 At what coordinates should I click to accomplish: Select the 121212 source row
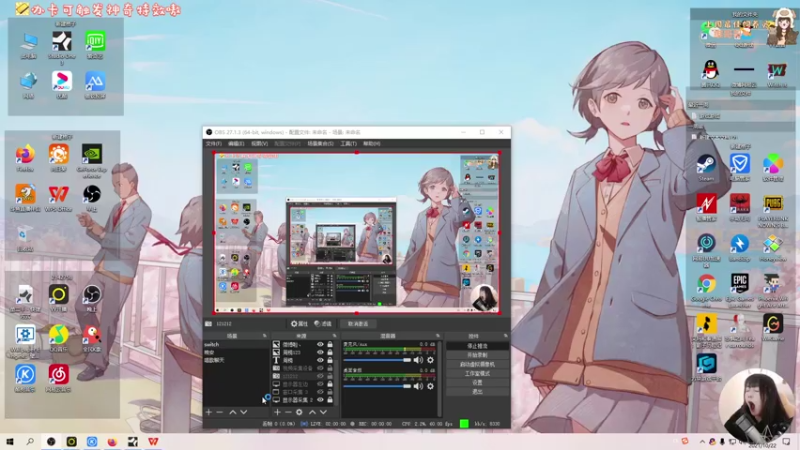coord(303,376)
